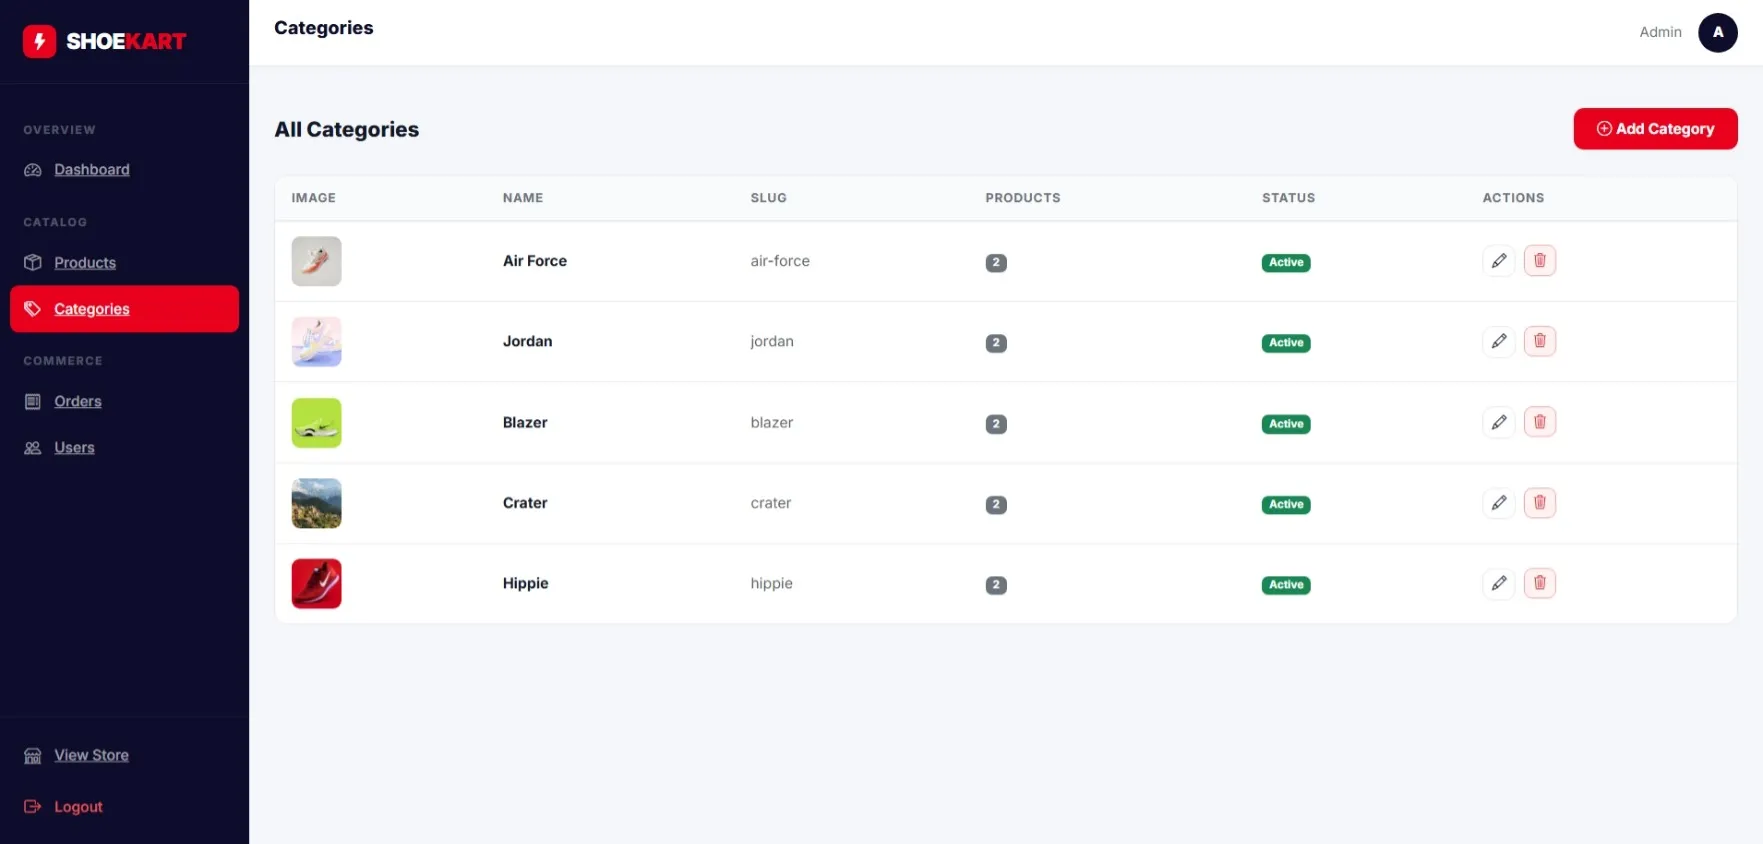Click the Active badge in Crater row
This screenshot has width=1763, height=844.
coord(1286,504)
